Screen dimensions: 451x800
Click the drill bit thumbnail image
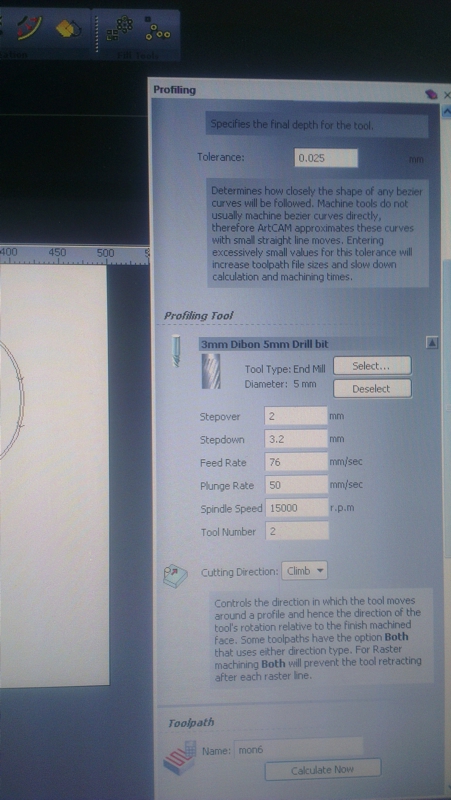pos(211,371)
